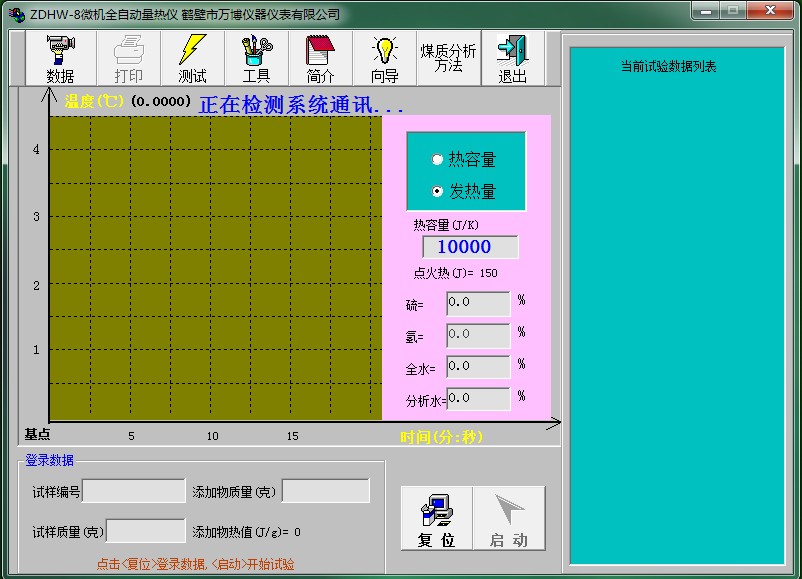Click the 打印 (Print) icon
The width and height of the screenshot is (802, 579).
[x=129, y=57]
